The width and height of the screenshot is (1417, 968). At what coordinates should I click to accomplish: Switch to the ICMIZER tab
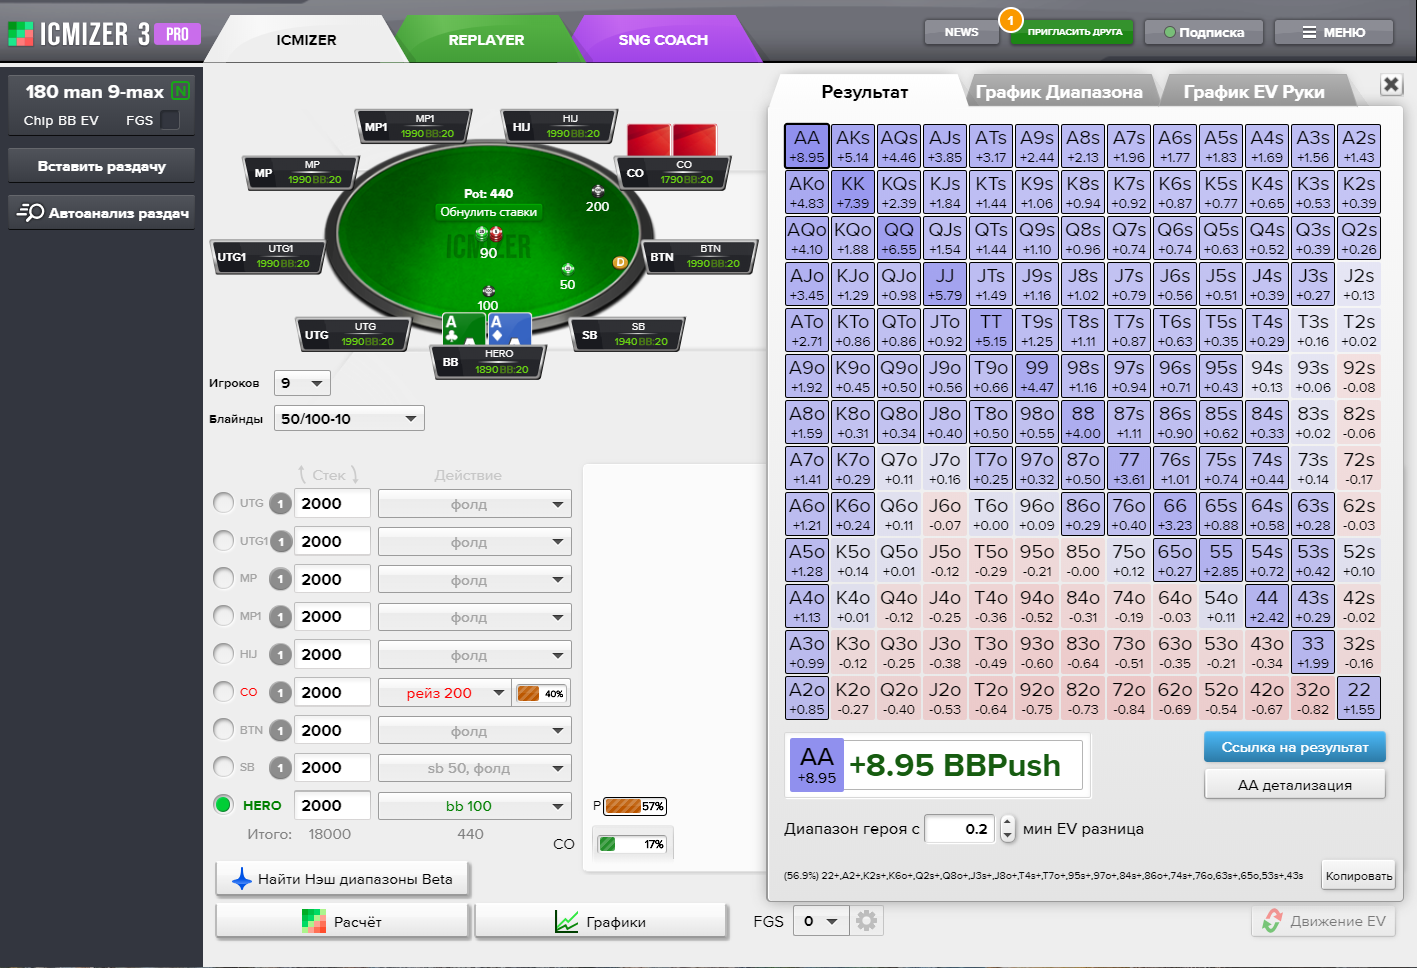point(306,40)
